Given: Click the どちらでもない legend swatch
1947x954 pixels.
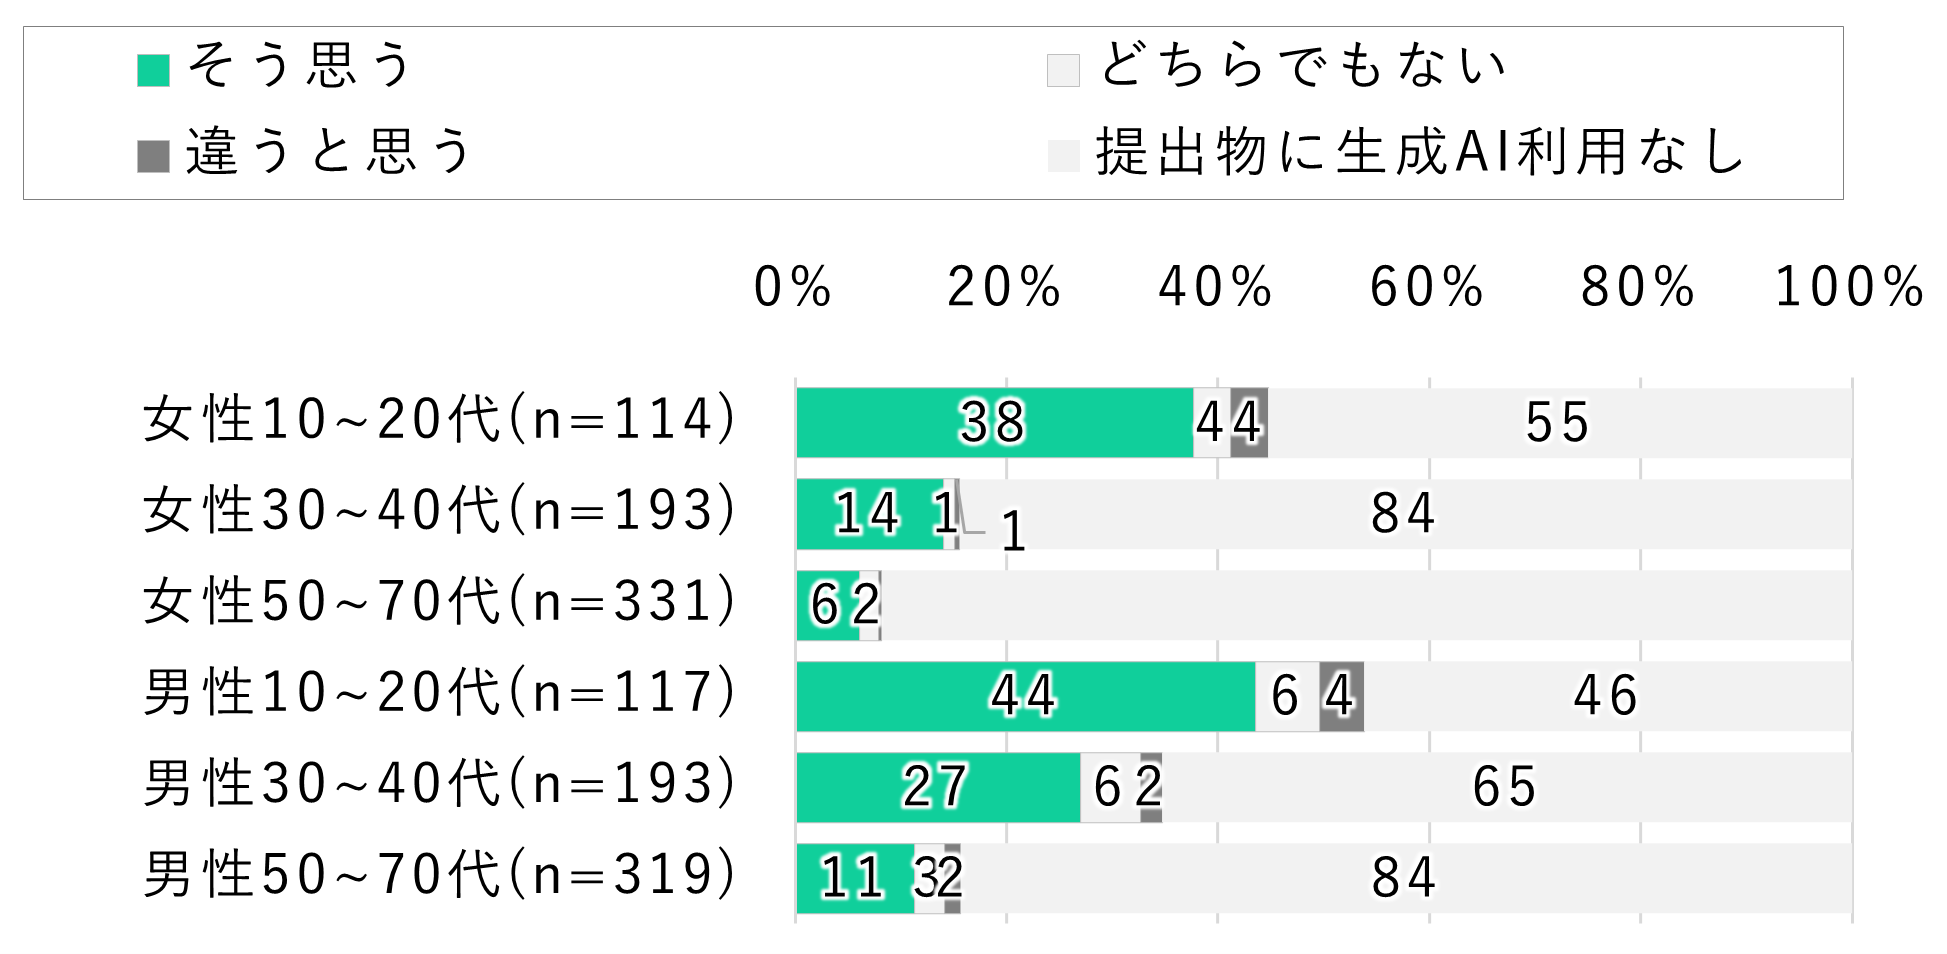Looking at the screenshot, I should pyautogui.click(x=1063, y=70).
